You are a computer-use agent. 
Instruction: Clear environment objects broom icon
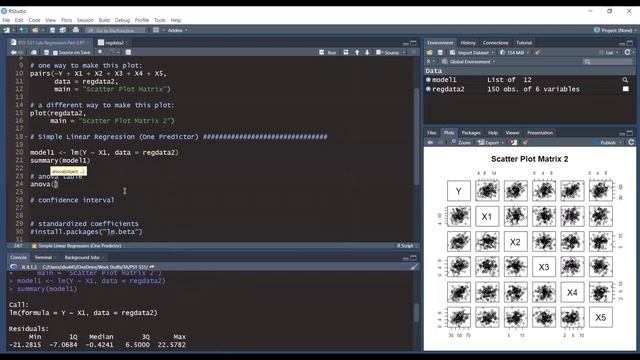point(538,52)
